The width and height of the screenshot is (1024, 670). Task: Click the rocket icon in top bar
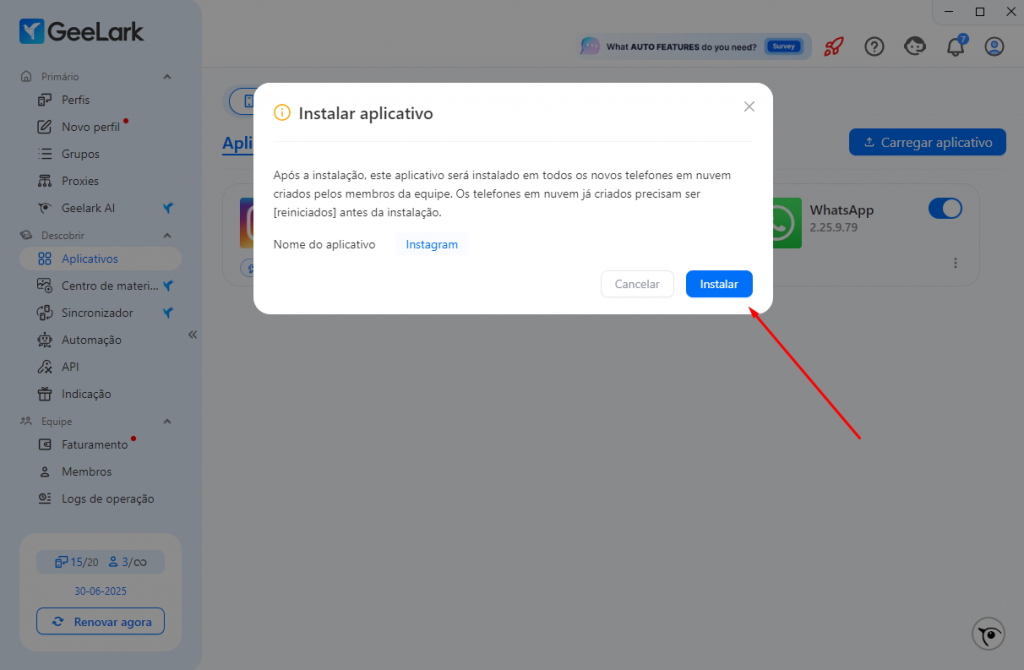(x=833, y=46)
